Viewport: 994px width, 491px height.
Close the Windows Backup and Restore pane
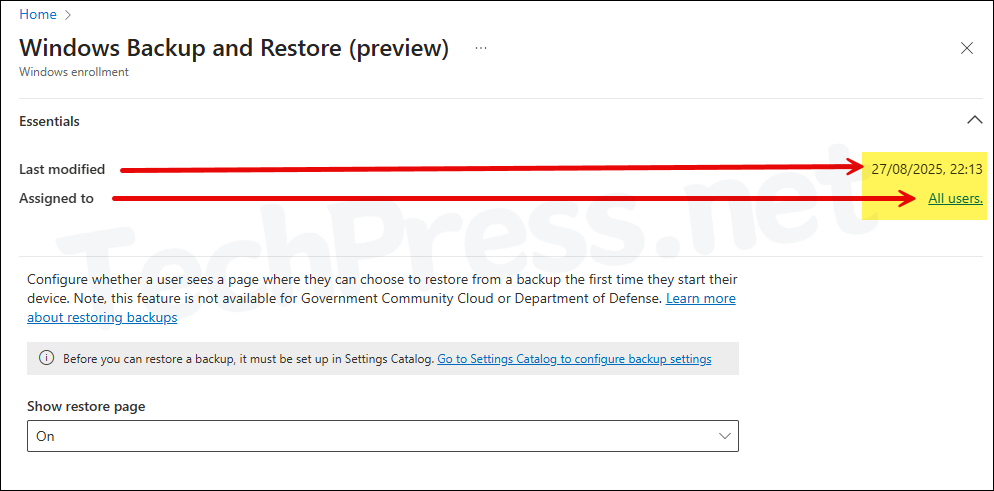967,48
